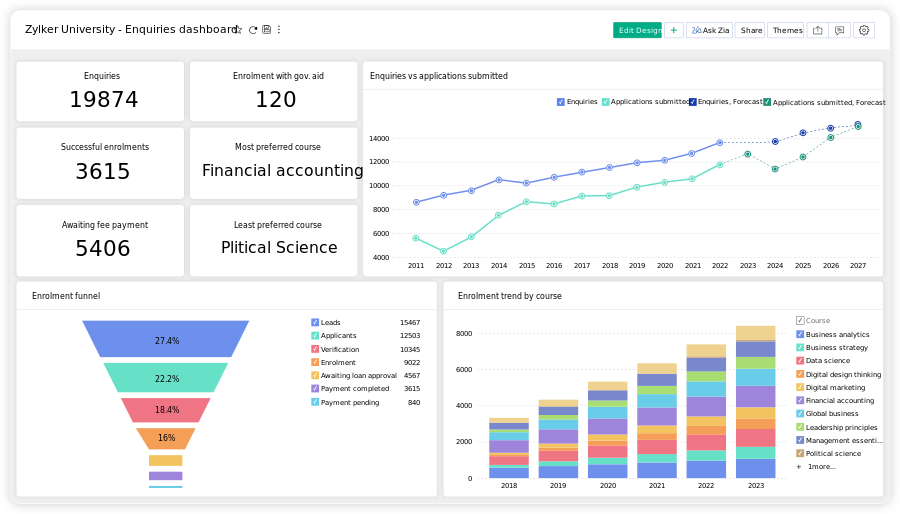Viewport: 900px width, 514px height.
Task: Toggle the Enquiries legend checkbox in line chart
Action: click(x=561, y=102)
